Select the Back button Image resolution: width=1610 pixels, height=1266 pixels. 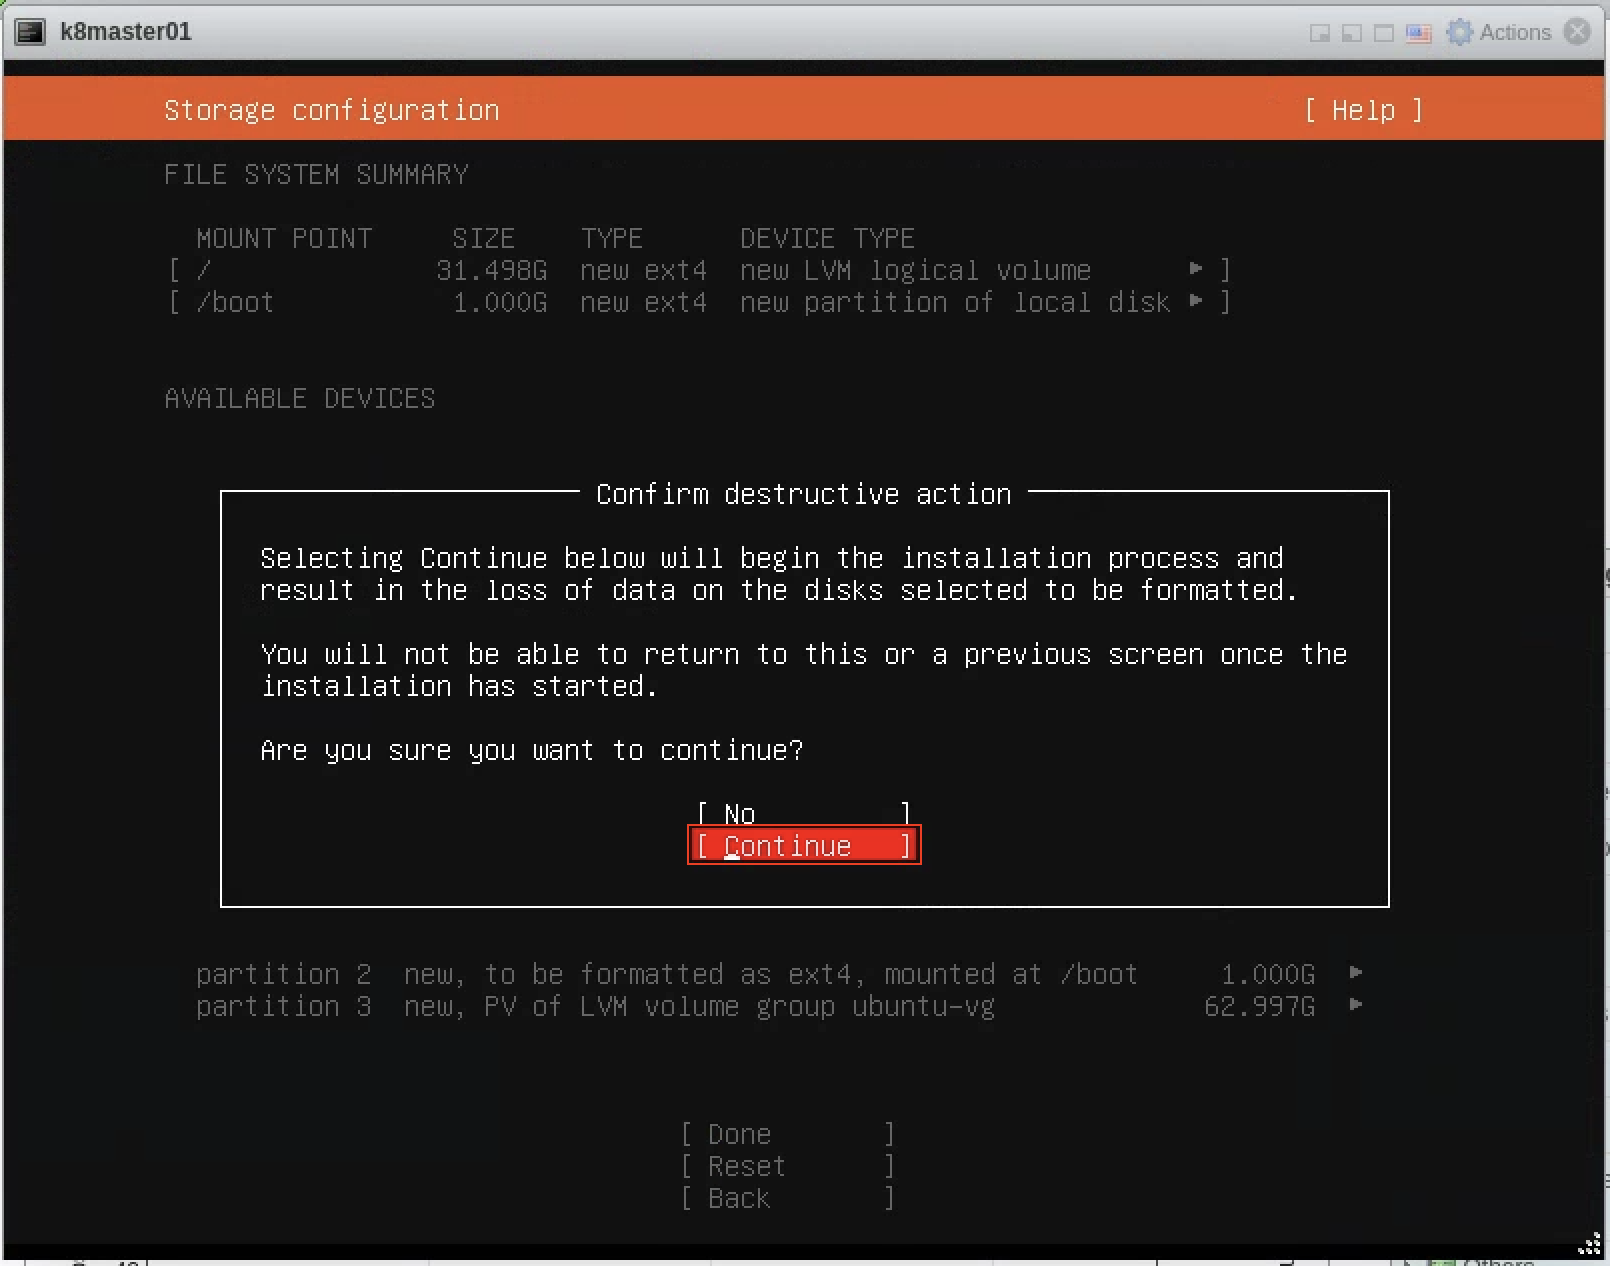click(x=787, y=1198)
